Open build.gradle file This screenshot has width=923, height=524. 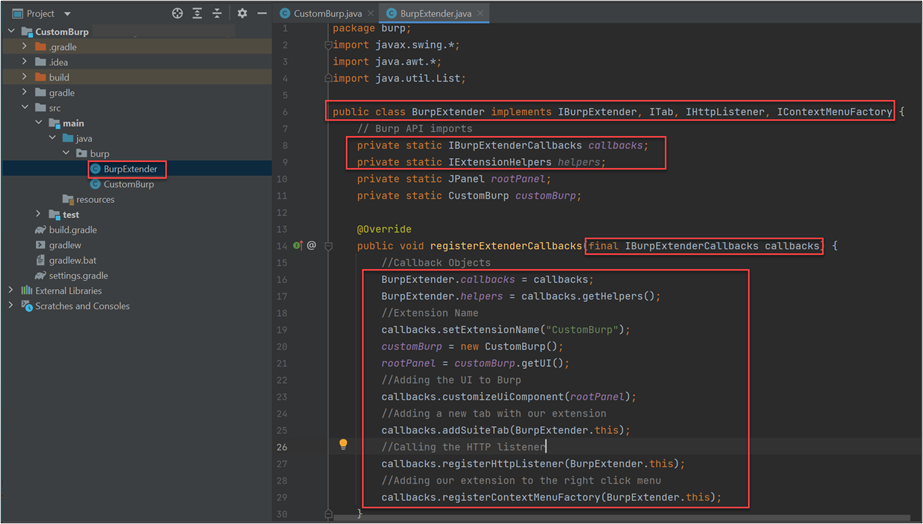click(72, 230)
